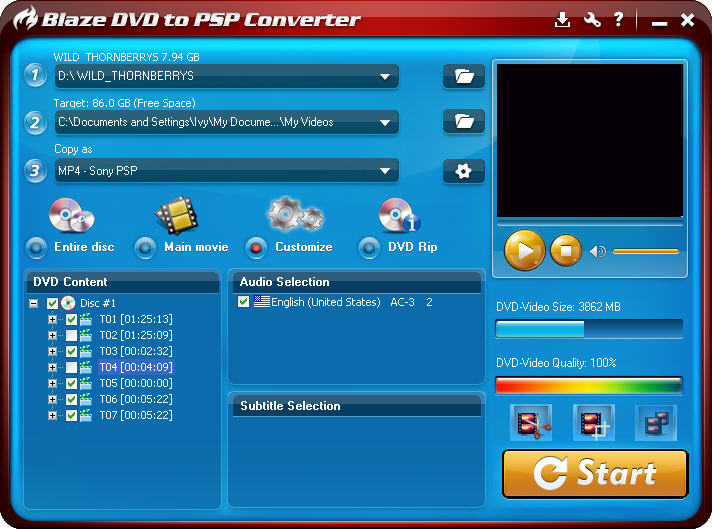Expand the T01 title node
This screenshot has width=712, height=529.
[53, 320]
